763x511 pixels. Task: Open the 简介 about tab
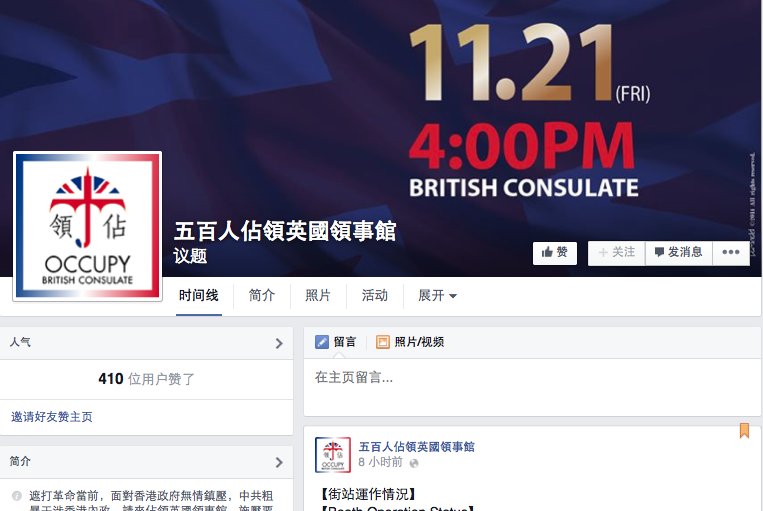pos(262,295)
